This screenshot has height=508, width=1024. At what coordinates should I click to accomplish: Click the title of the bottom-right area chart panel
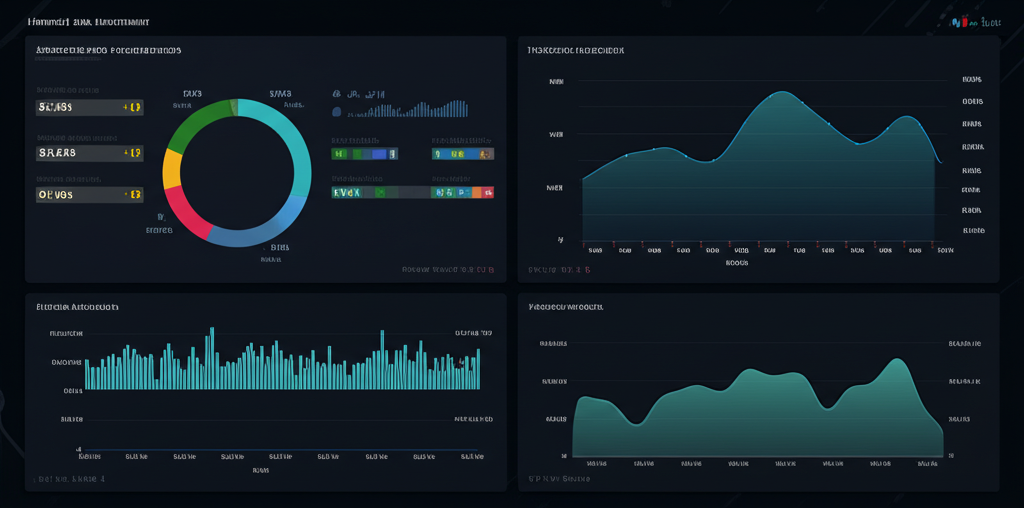pyautogui.click(x=565, y=307)
